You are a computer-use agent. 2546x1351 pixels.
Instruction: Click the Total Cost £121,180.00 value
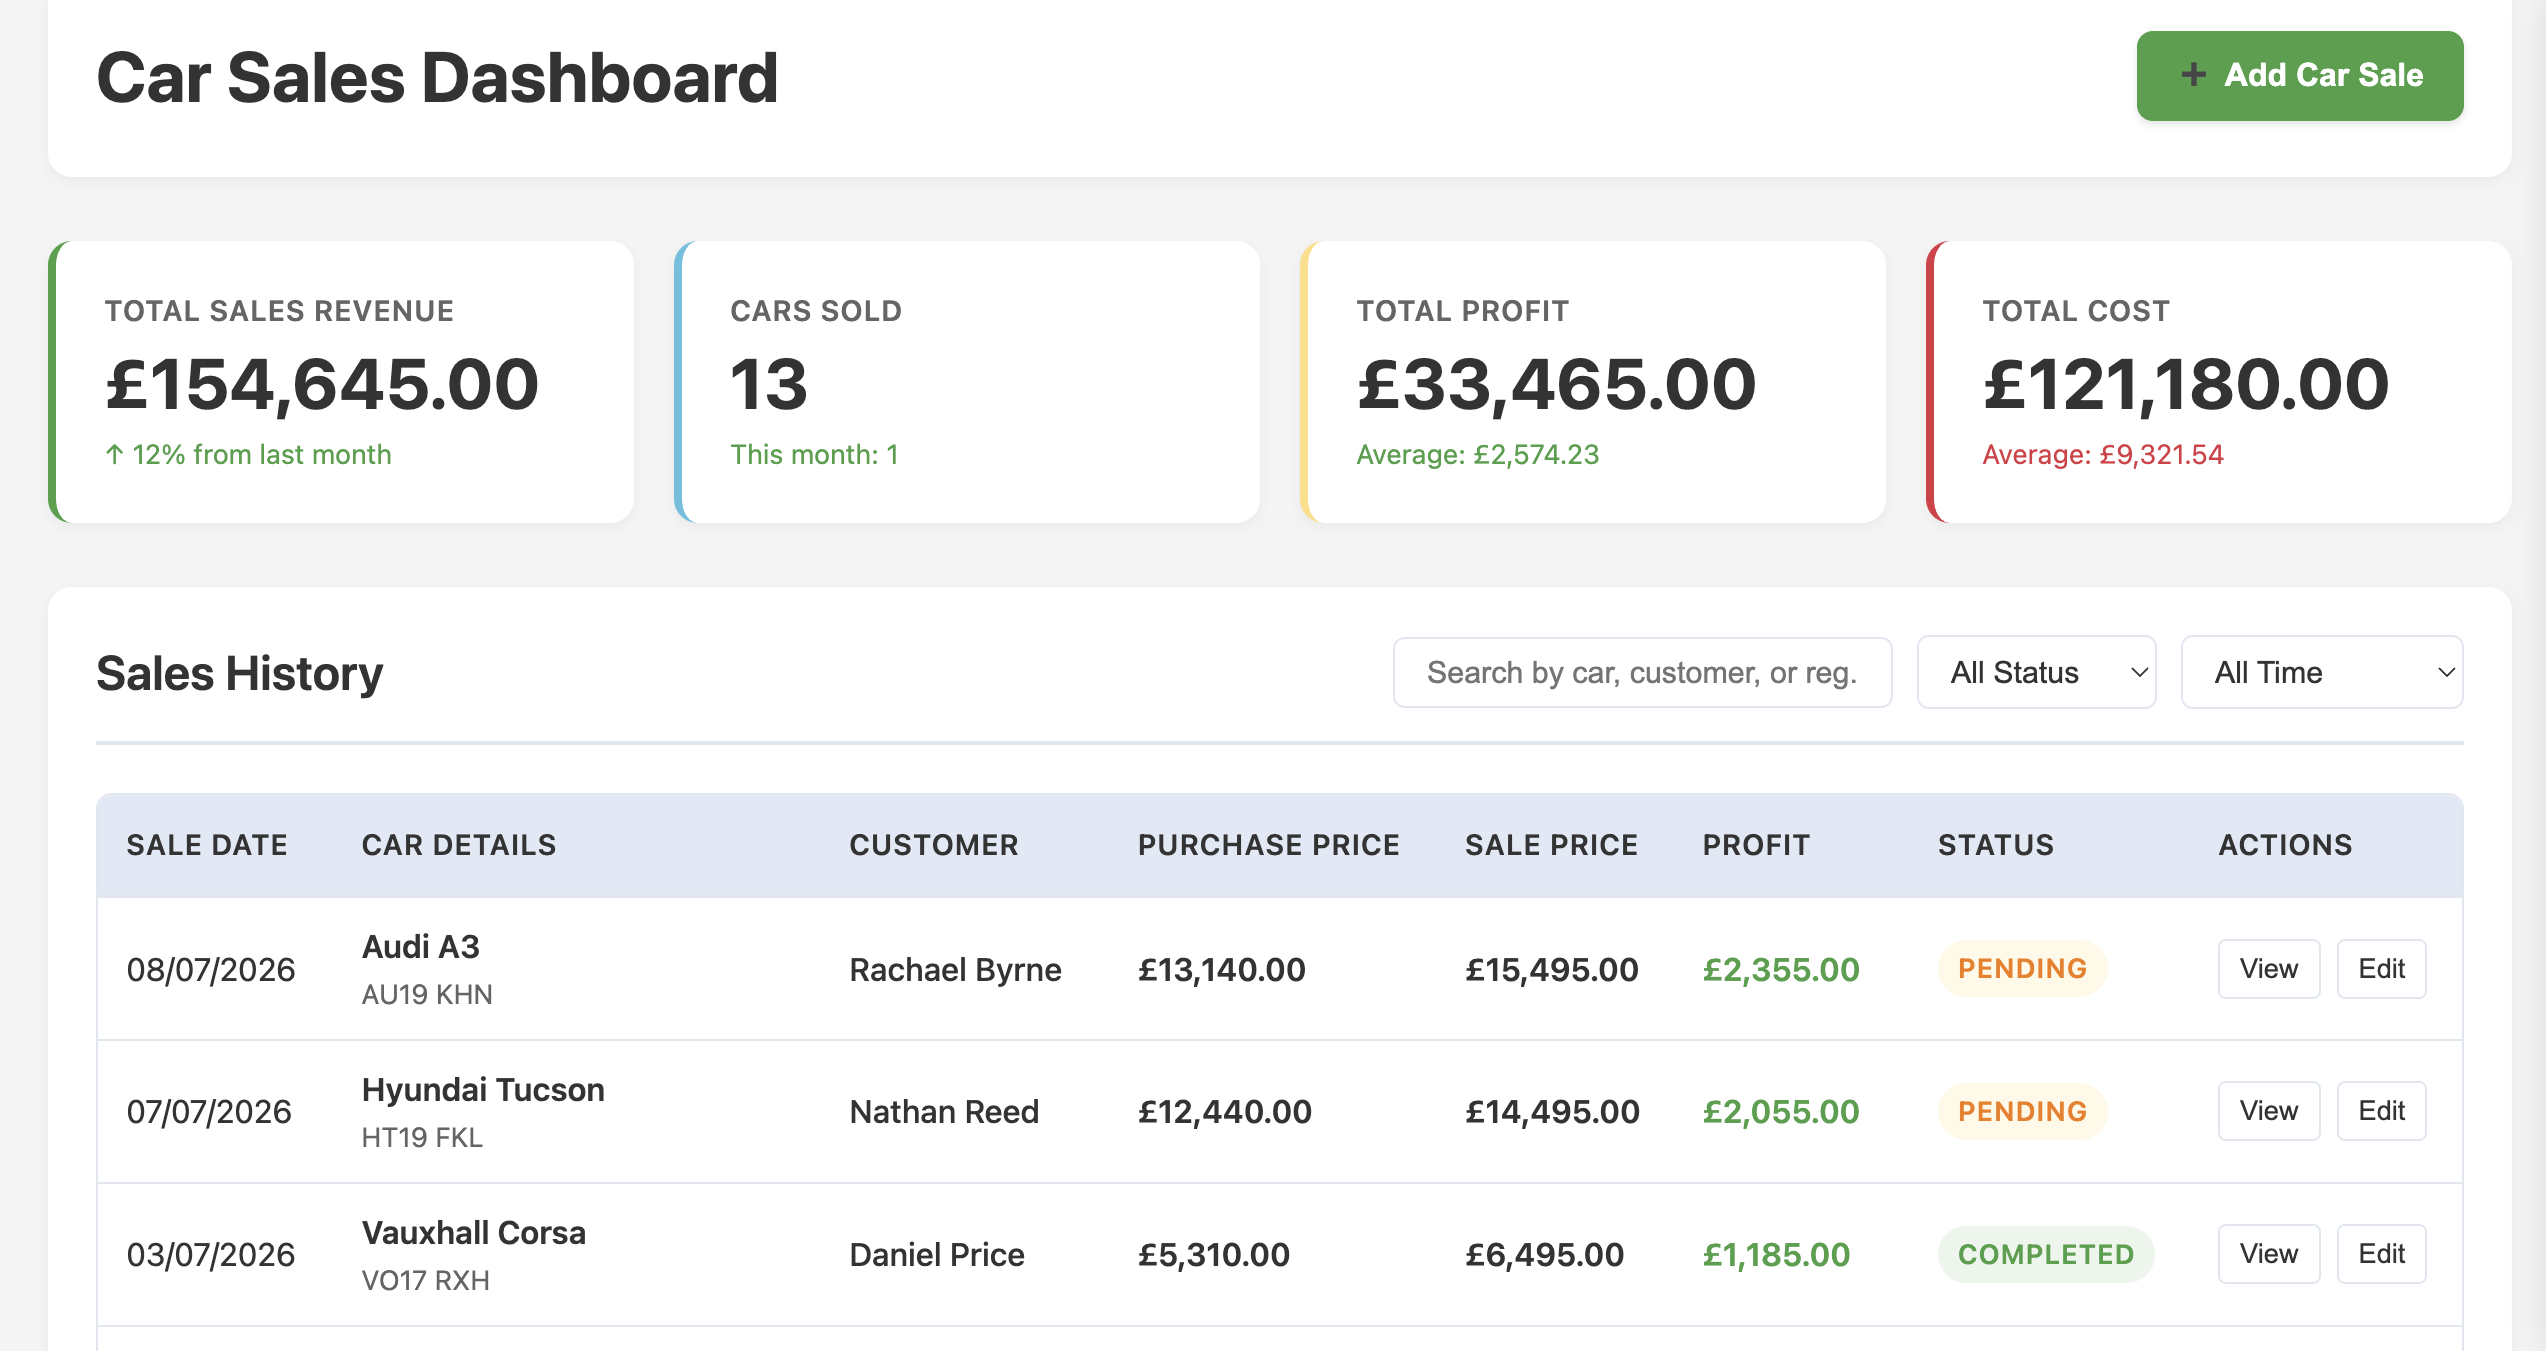tap(2186, 384)
